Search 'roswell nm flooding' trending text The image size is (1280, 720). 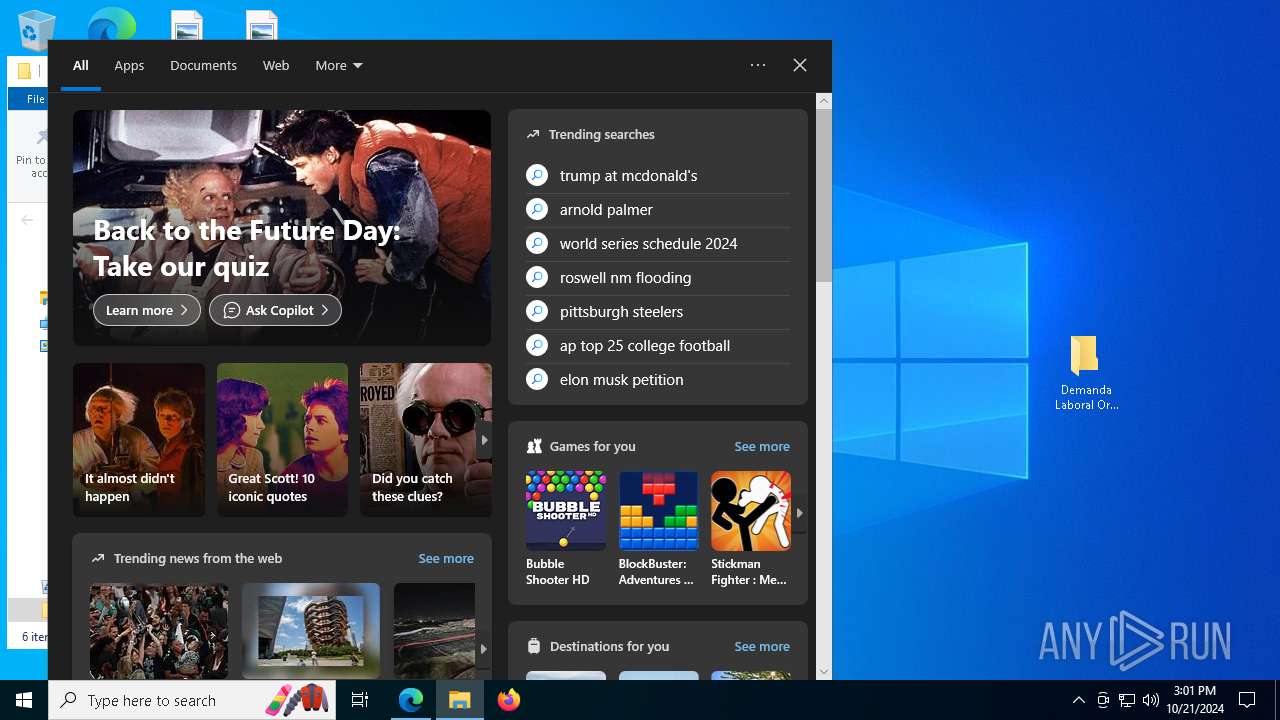(x=626, y=277)
